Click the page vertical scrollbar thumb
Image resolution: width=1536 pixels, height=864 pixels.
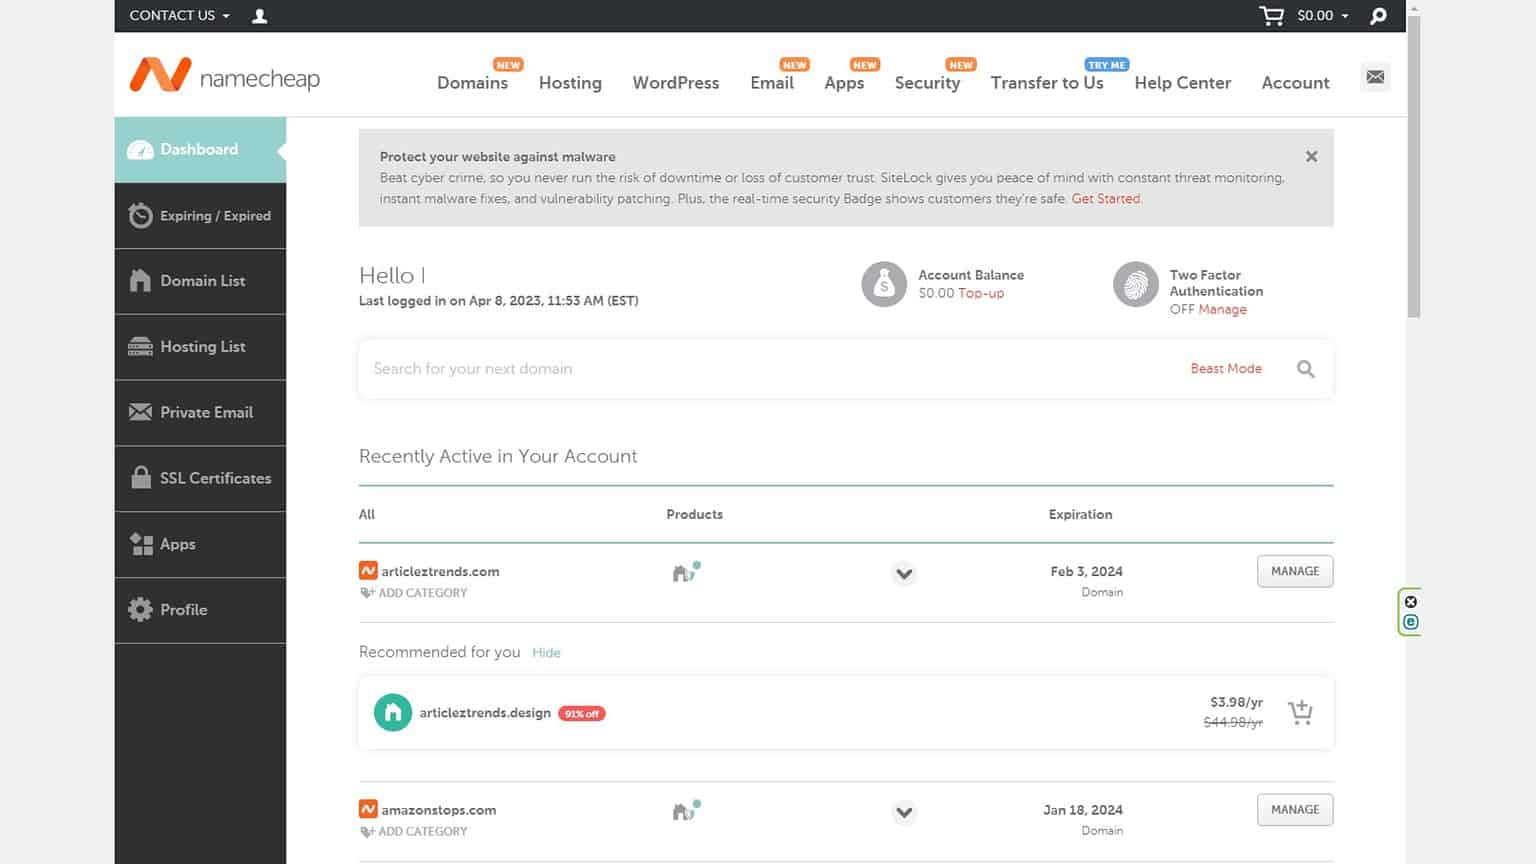point(1413,165)
